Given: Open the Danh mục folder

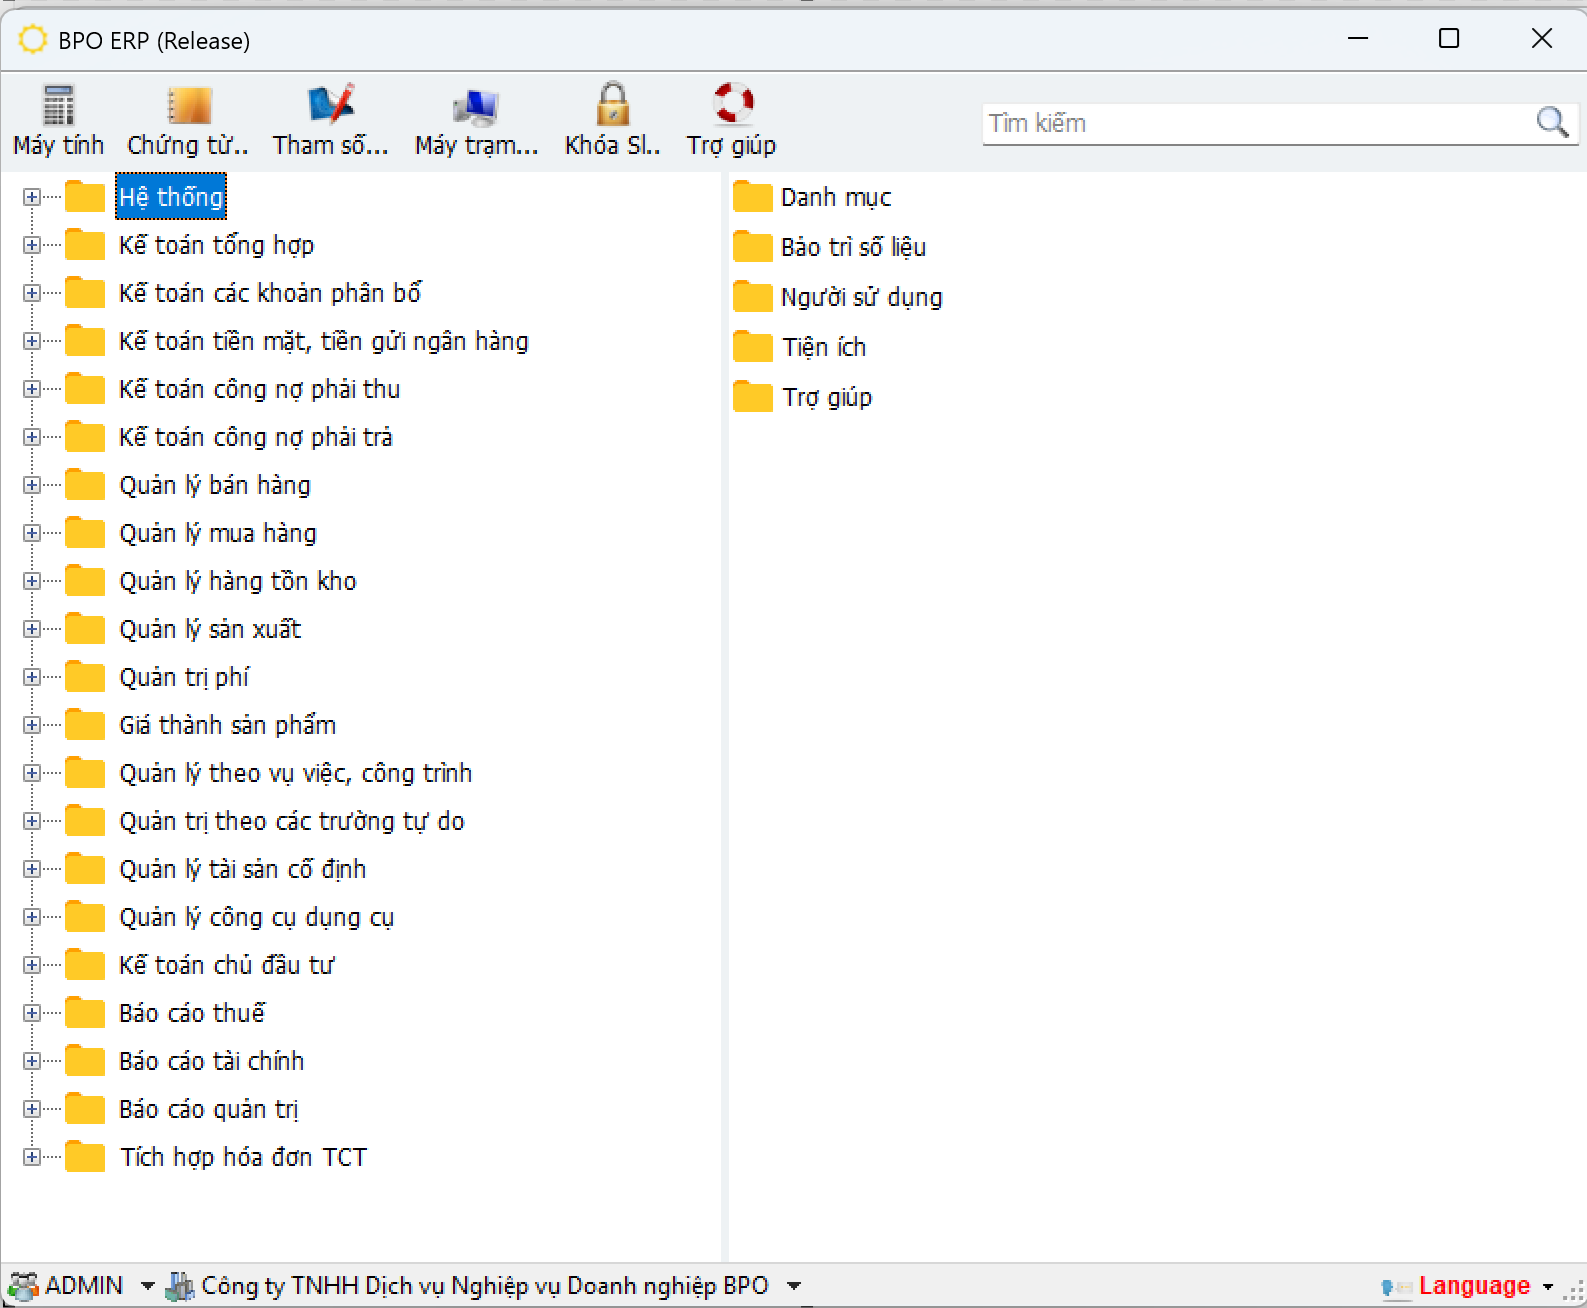Looking at the screenshot, I should pyautogui.click(x=835, y=198).
